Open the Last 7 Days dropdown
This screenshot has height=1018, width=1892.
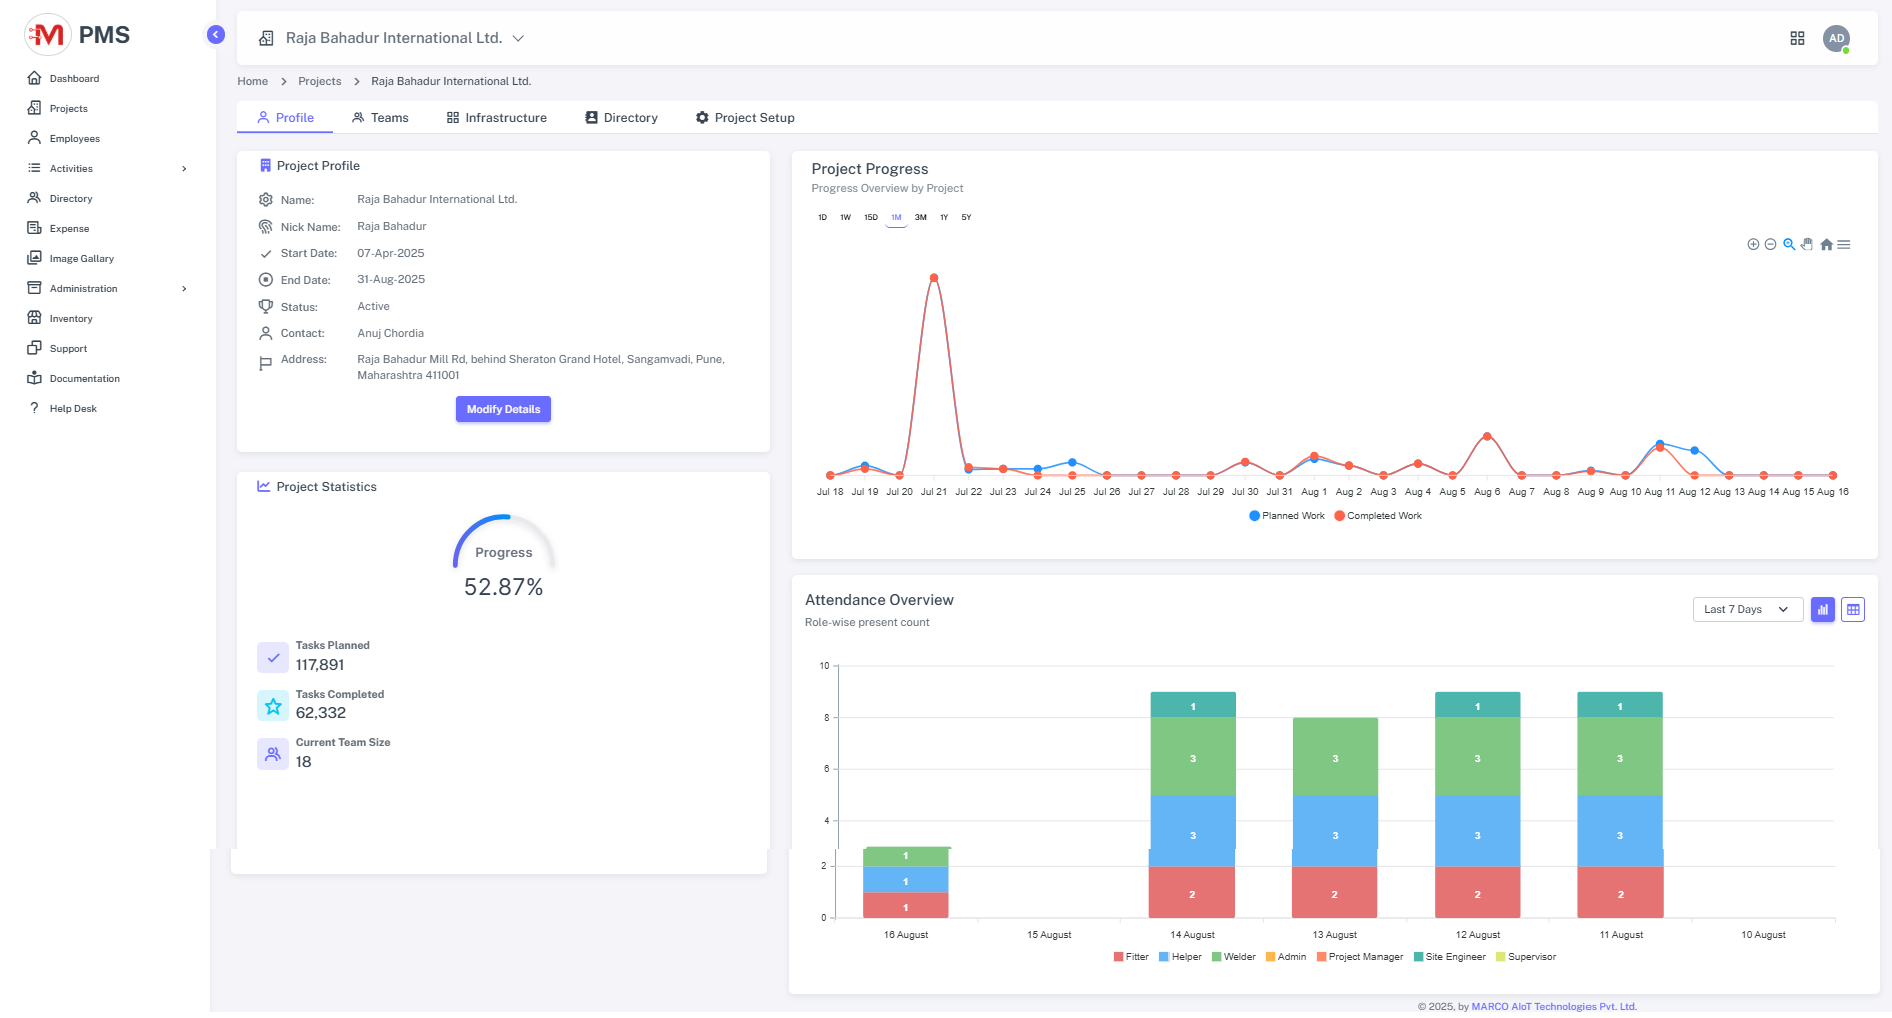click(1746, 610)
